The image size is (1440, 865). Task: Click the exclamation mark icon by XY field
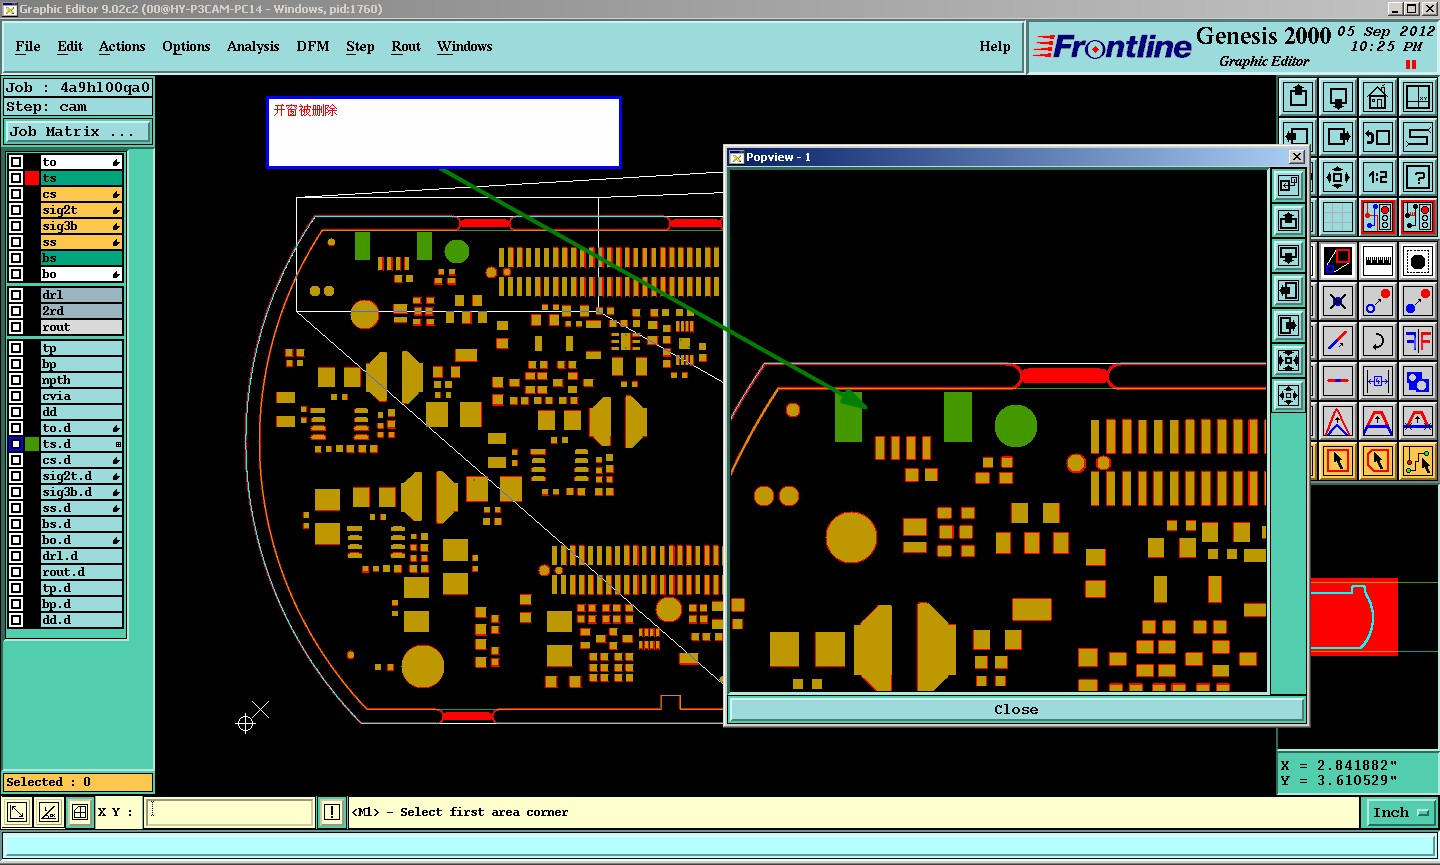click(x=332, y=812)
